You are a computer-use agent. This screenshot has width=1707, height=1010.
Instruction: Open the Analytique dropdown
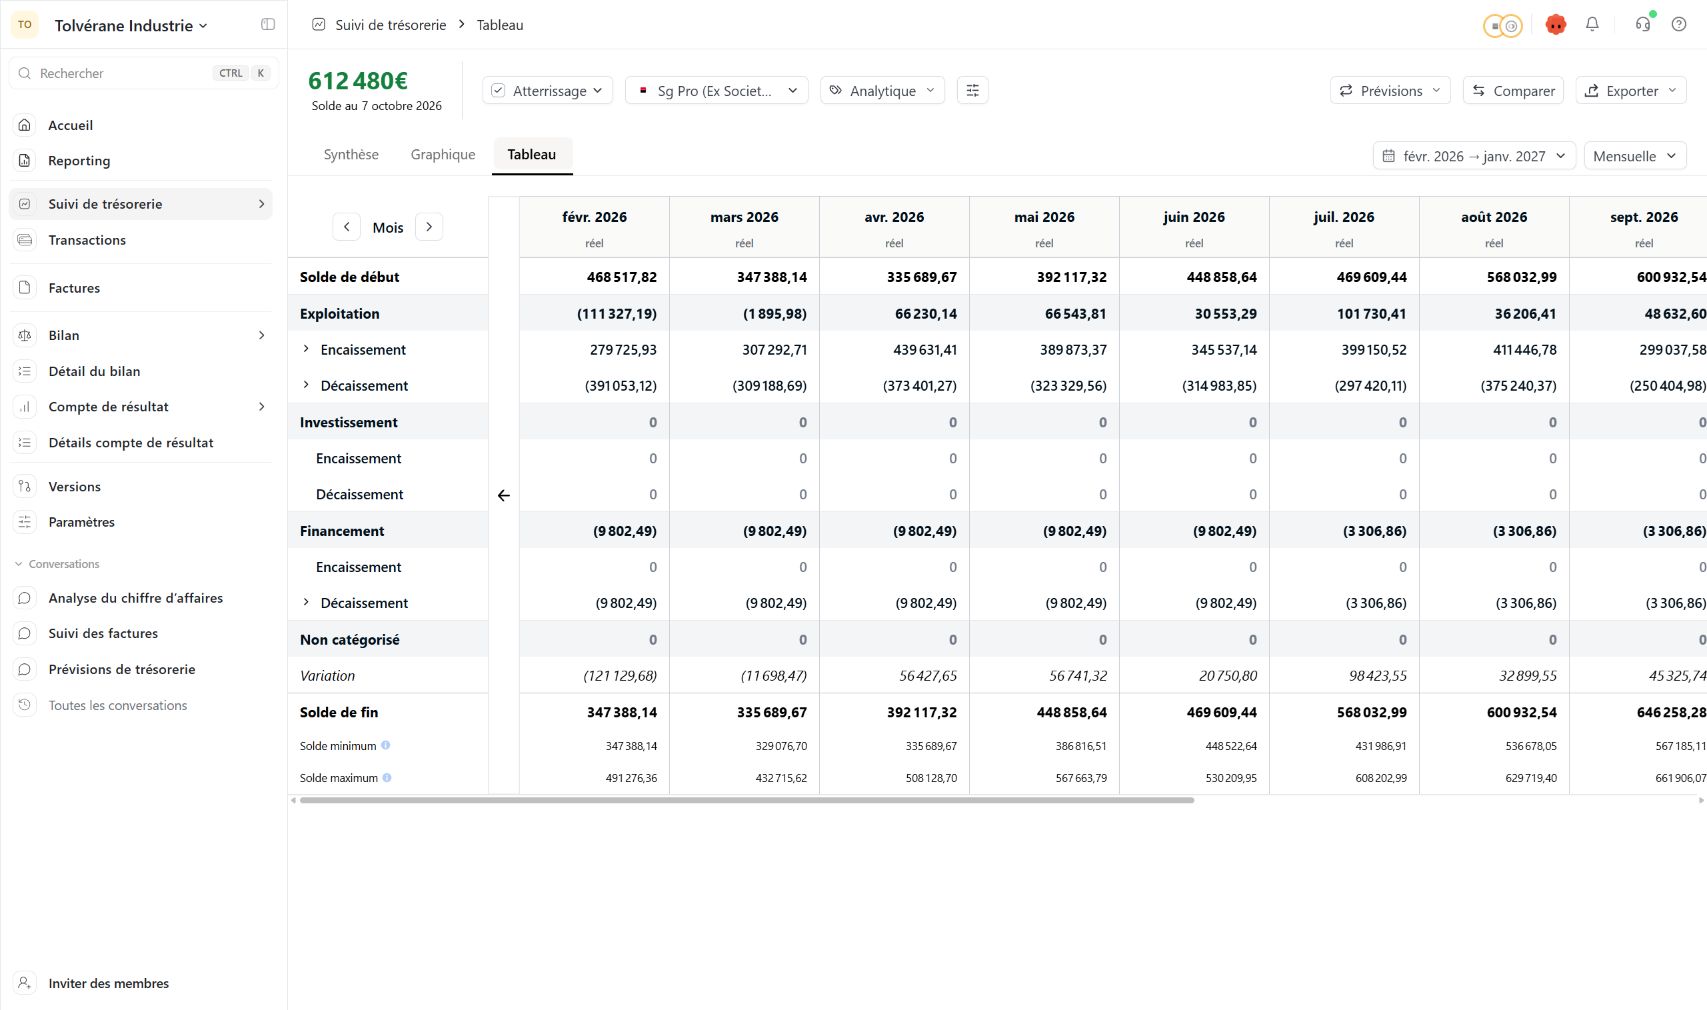point(882,90)
